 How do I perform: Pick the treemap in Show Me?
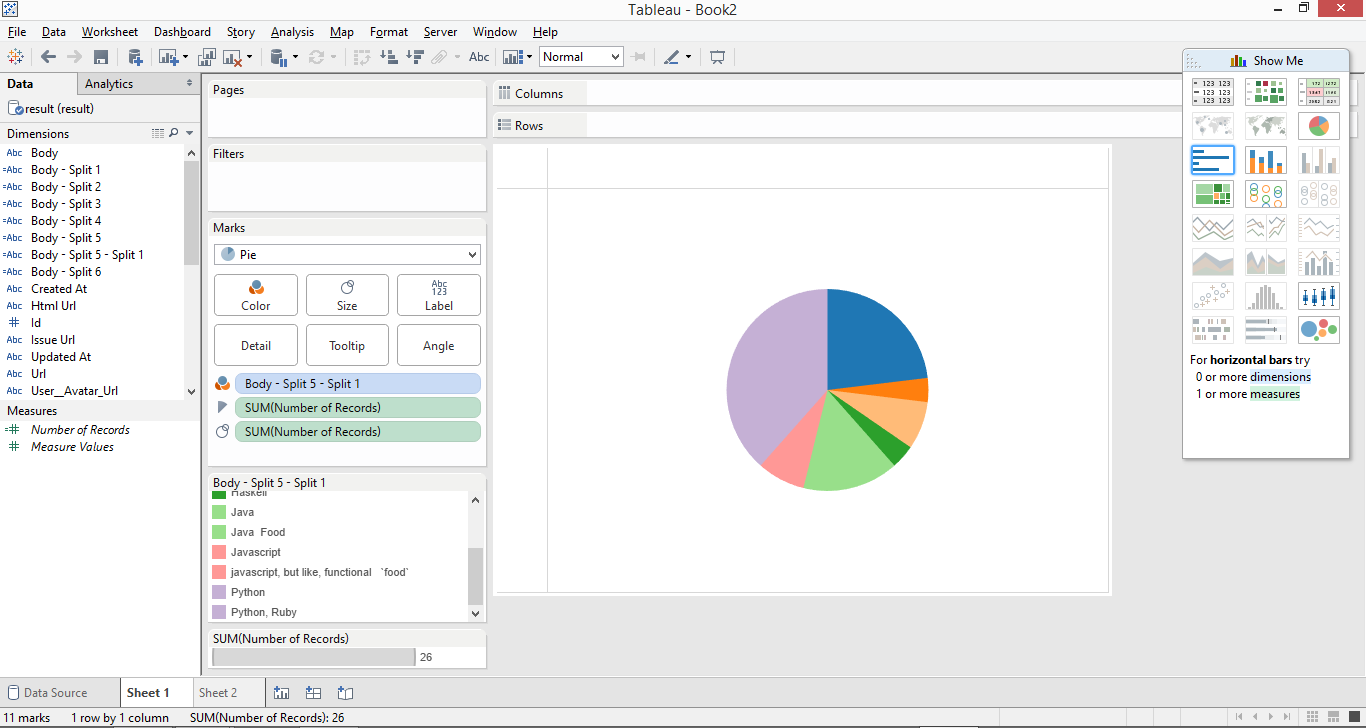1213,194
